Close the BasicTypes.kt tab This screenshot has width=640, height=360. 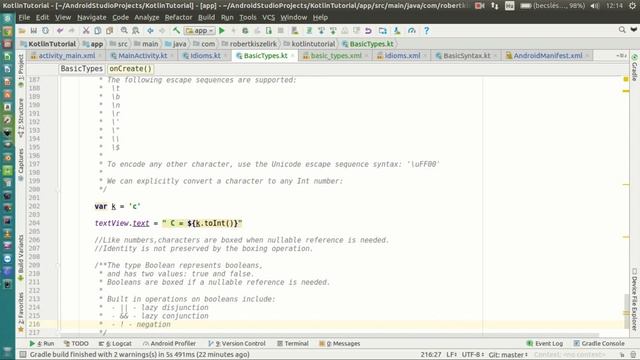(x=293, y=56)
